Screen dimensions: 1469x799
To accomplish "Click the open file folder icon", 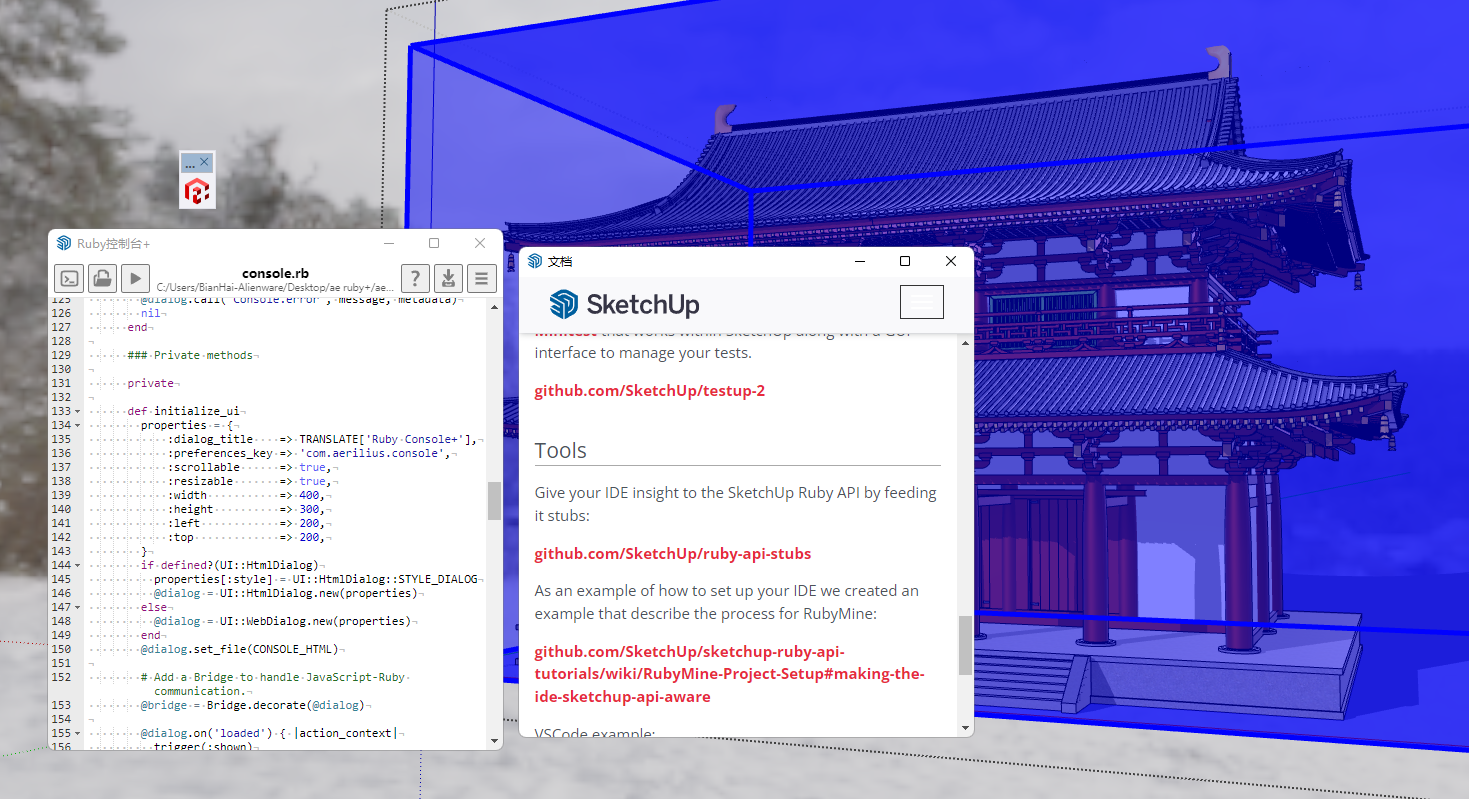I will tap(102, 278).
